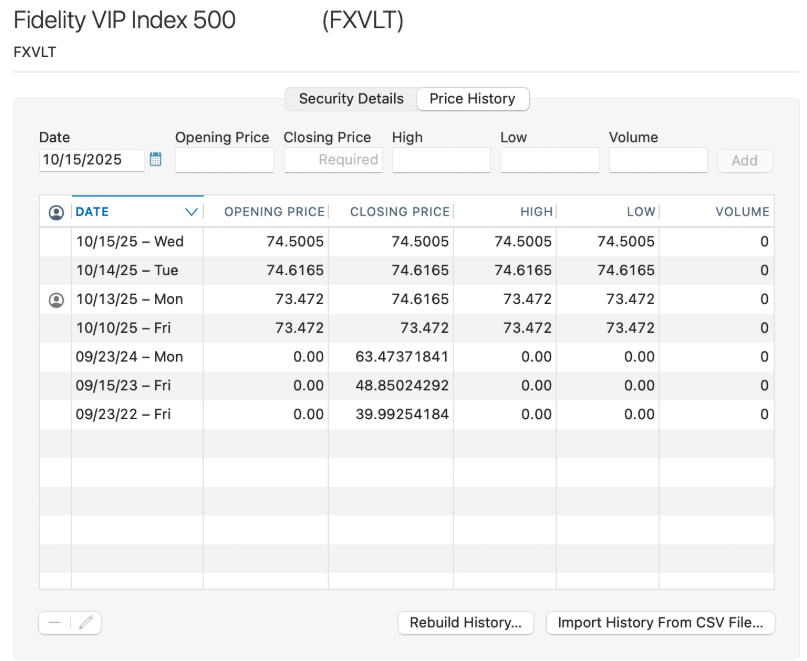Select the 10/14/25 – Tue row date

[x=127, y=270]
